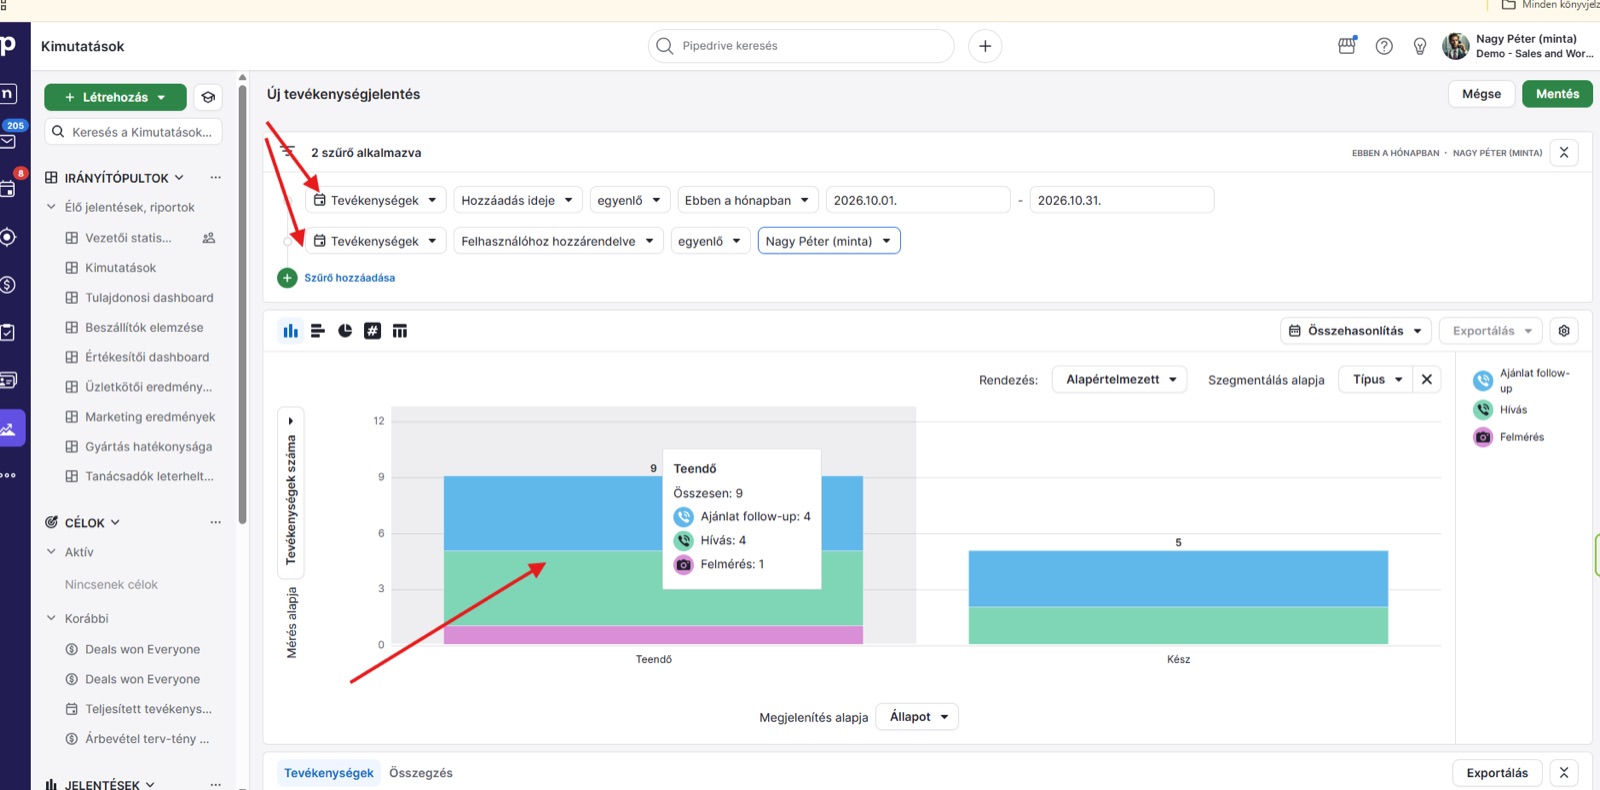Switch to the Összegzés tab
Image resolution: width=1600 pixels, height=790 pixels.
coord(421,773)
